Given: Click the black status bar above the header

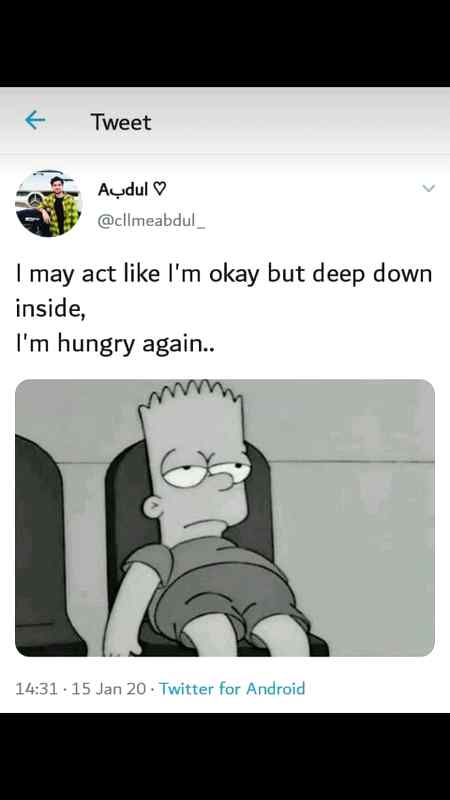Looking at the screenshot, I should click(225, 43).
